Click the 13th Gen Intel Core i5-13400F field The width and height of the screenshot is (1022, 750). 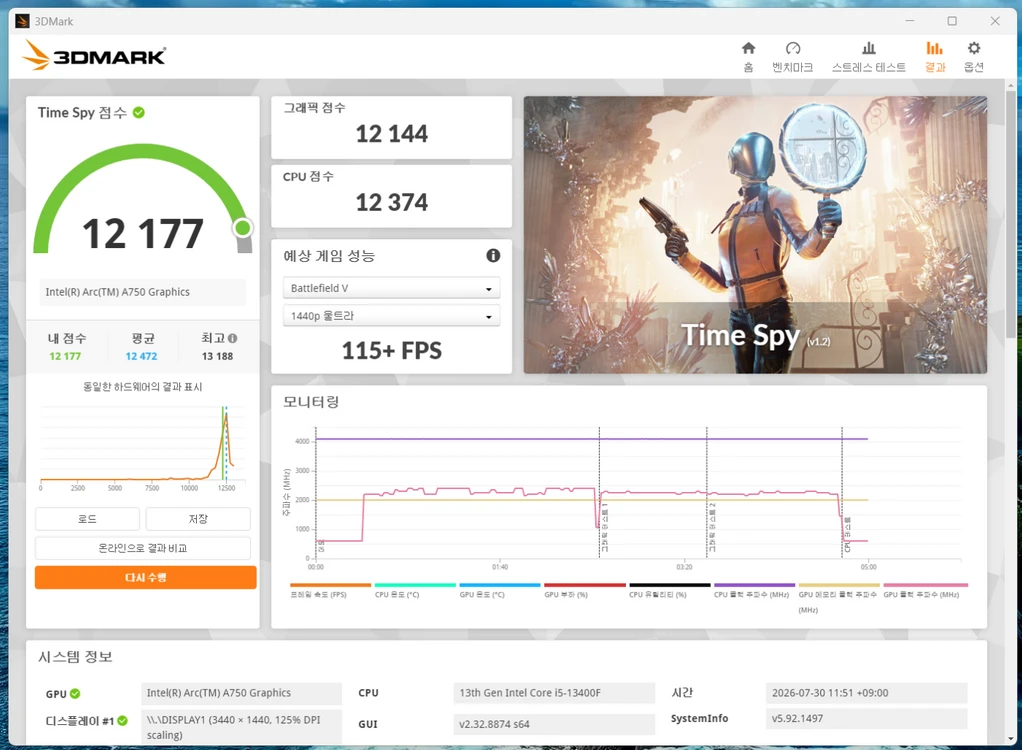[x=554, y=693]
